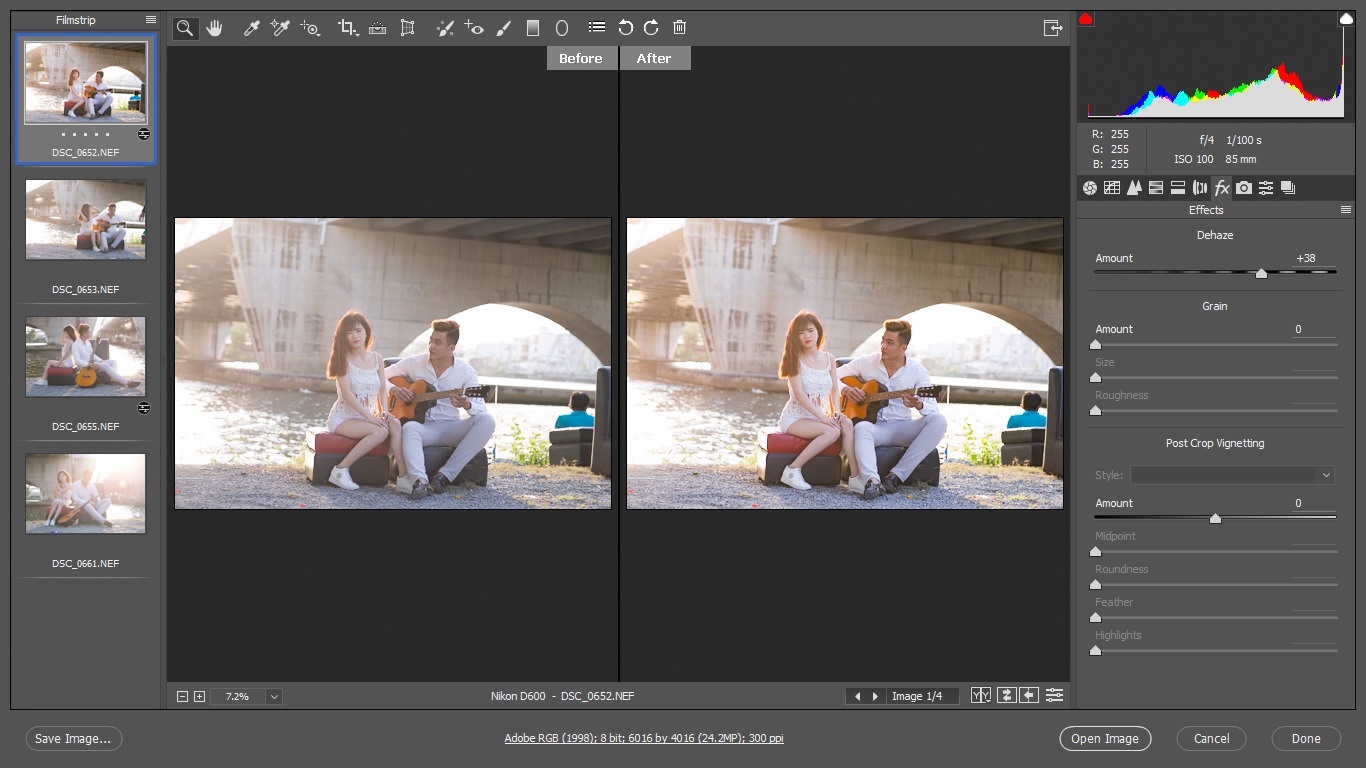Viewport: 1366px width, 768px height.
Task: Choose the Red Eye Removal tool
Action: click(x=475, y=28)
